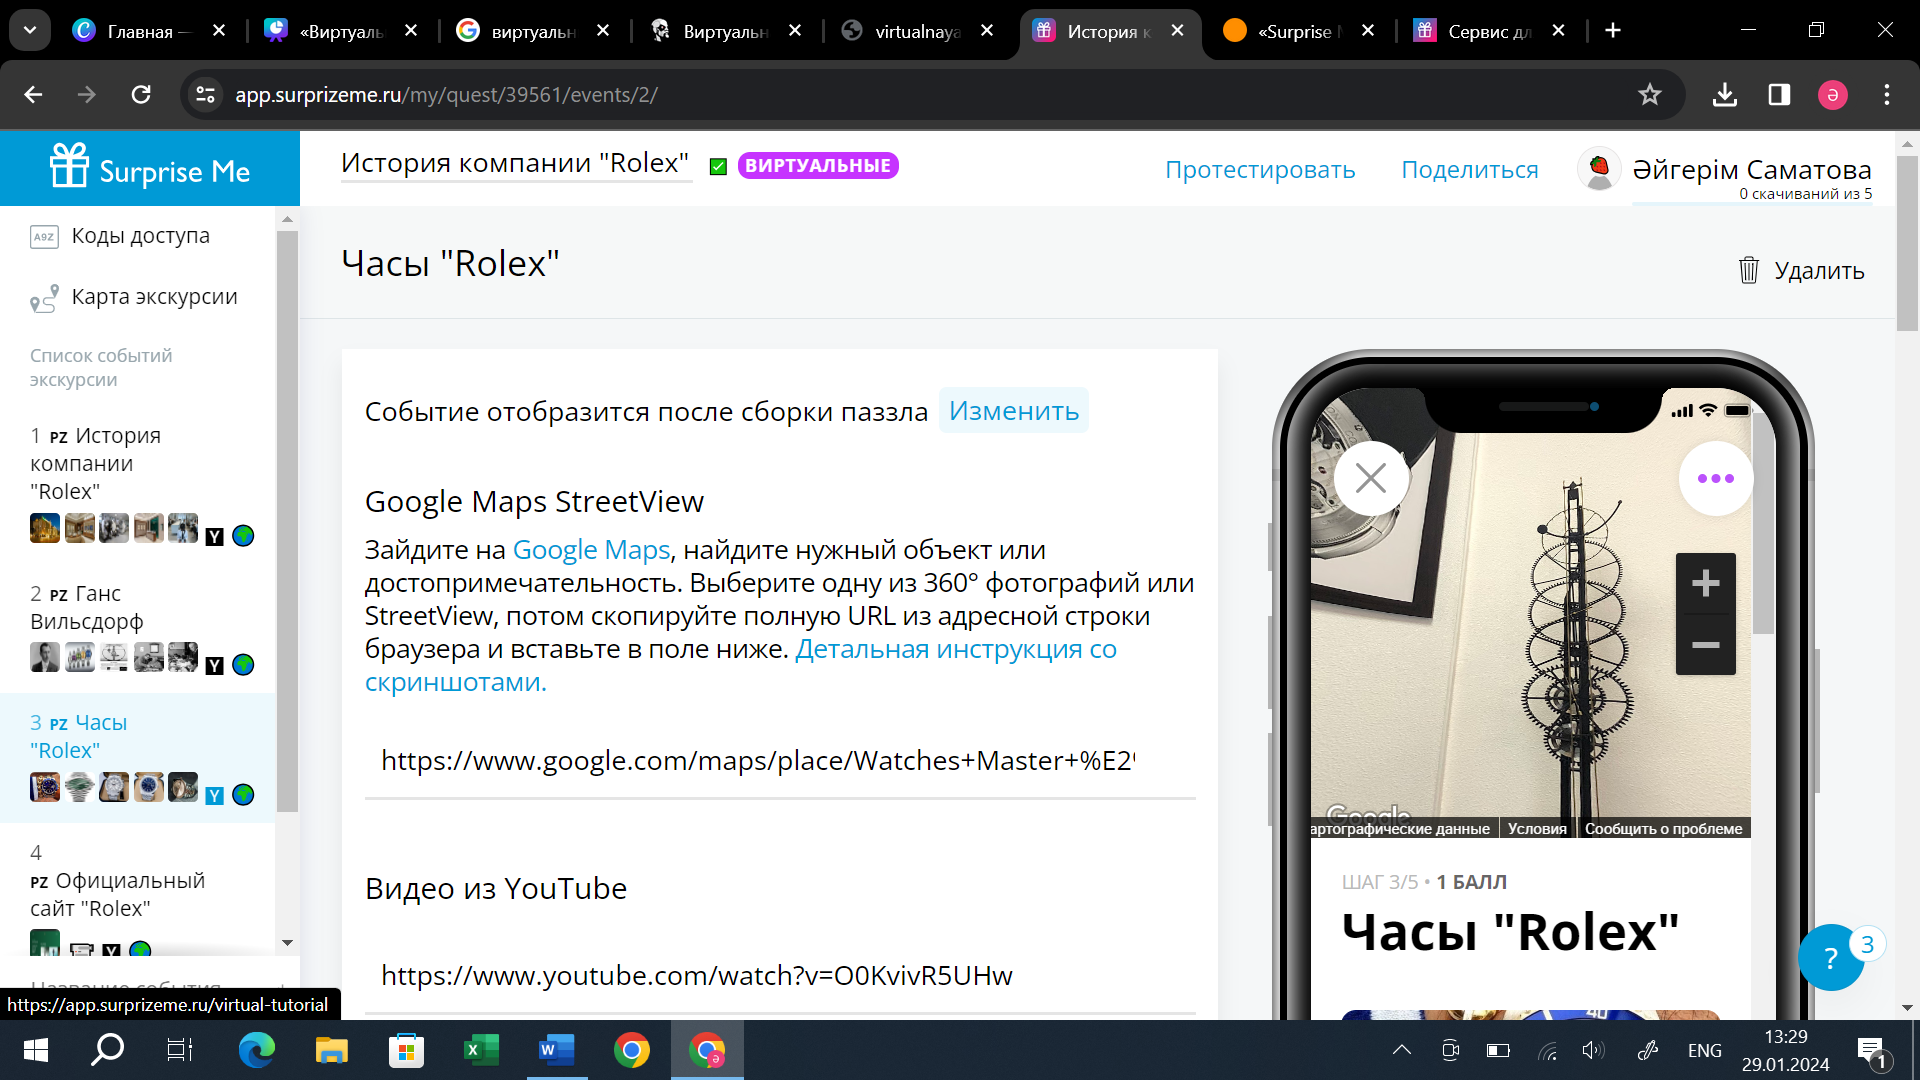The image size is (1920, 1080).
Task: Click the Поделиться link
Action: point(1469,170)
